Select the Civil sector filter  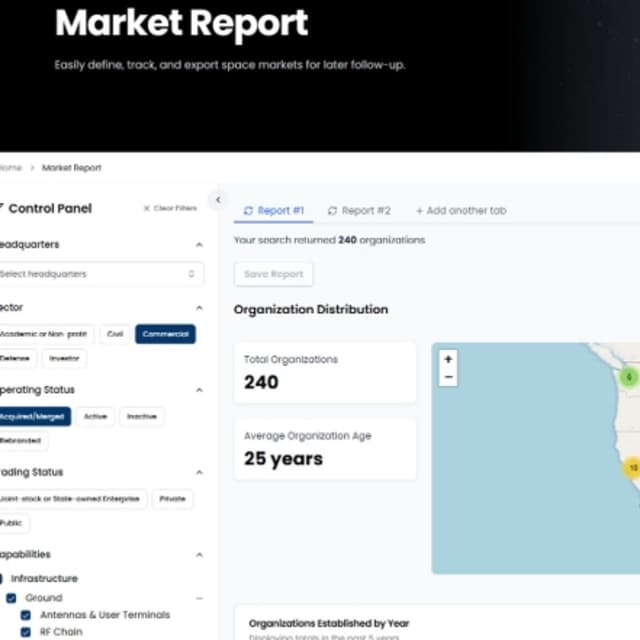(115, 334)
